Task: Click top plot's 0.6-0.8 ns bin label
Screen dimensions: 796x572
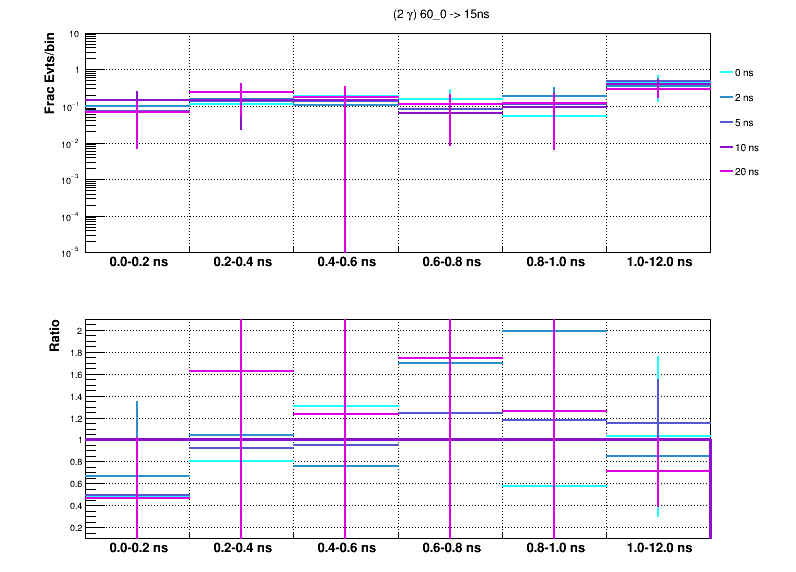Action: (x=449, y=262)
